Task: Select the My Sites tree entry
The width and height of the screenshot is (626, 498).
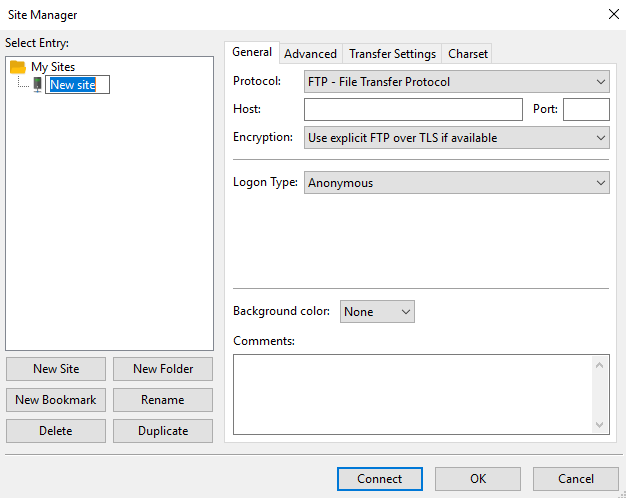Action: tap(53, 67)
